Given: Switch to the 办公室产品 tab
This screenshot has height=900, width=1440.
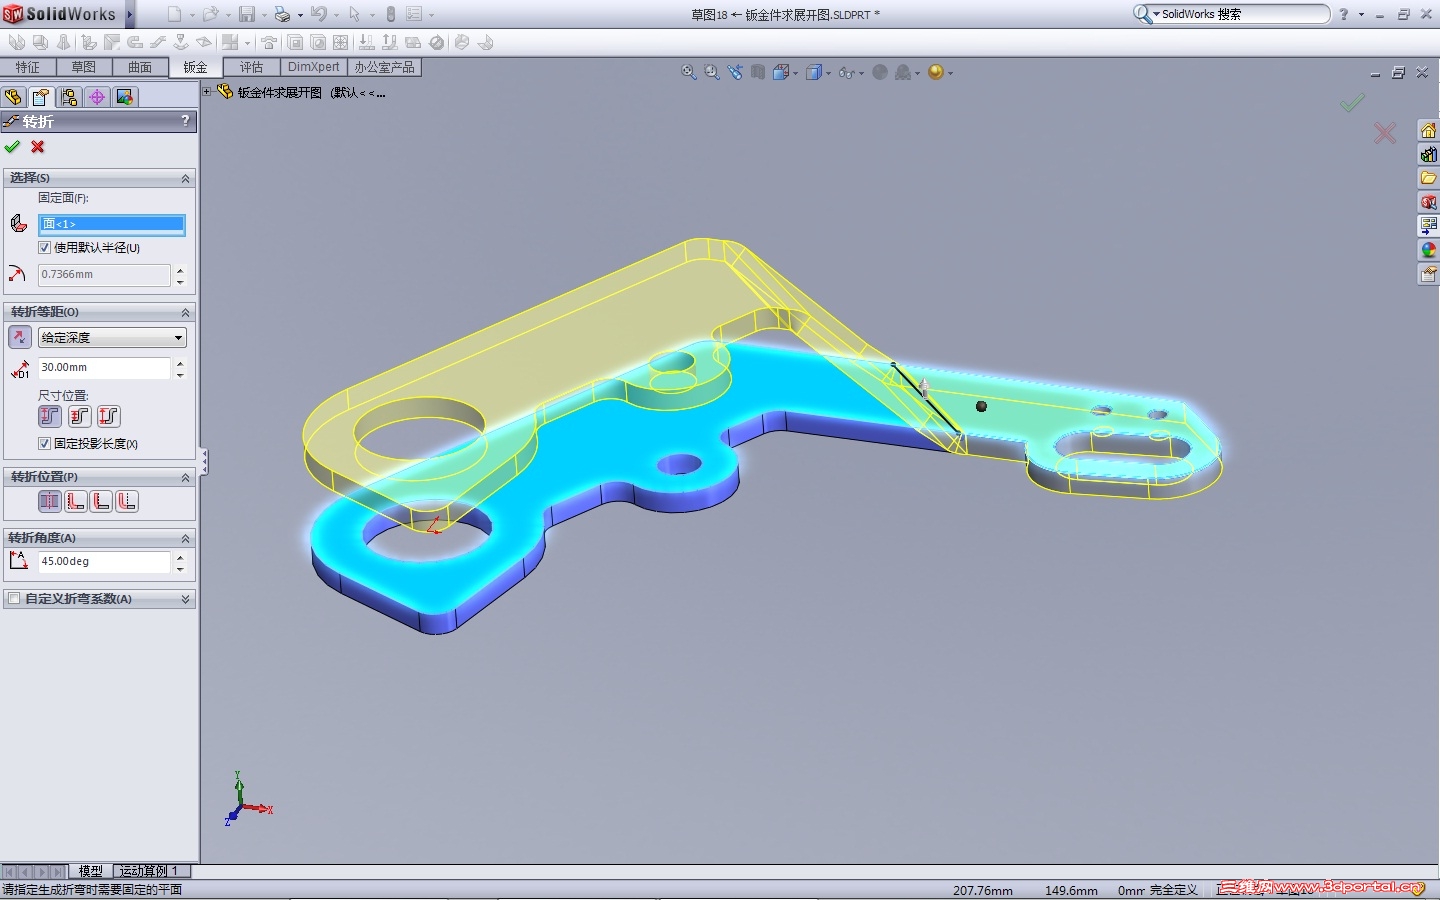Looking at the screenshot, I should [385, 67].
